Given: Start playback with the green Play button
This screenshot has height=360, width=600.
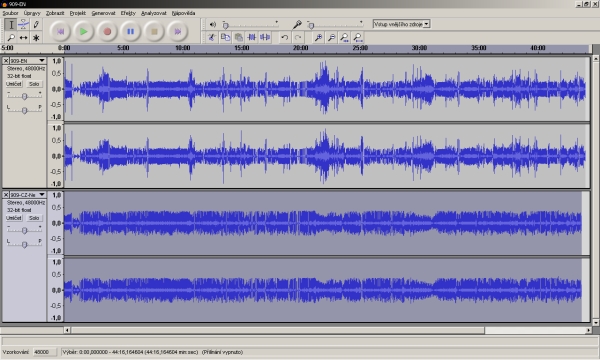Looking at the screenshot, I should 83,31.
